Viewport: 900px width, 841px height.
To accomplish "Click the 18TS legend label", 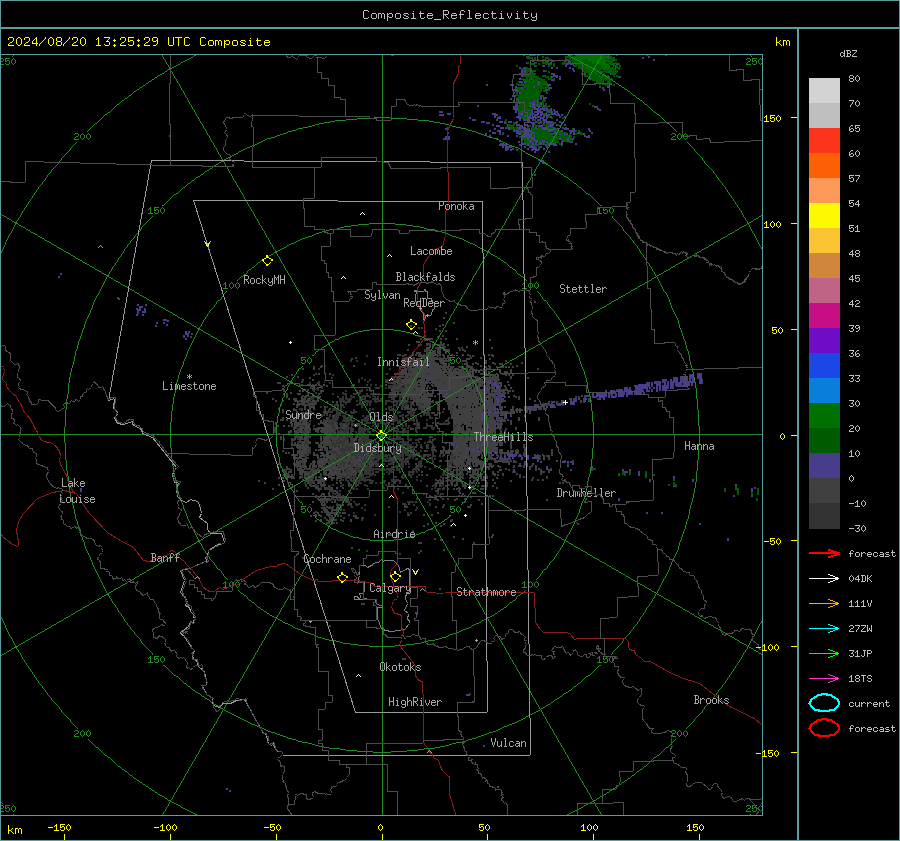I will click(x=860, y=679).
